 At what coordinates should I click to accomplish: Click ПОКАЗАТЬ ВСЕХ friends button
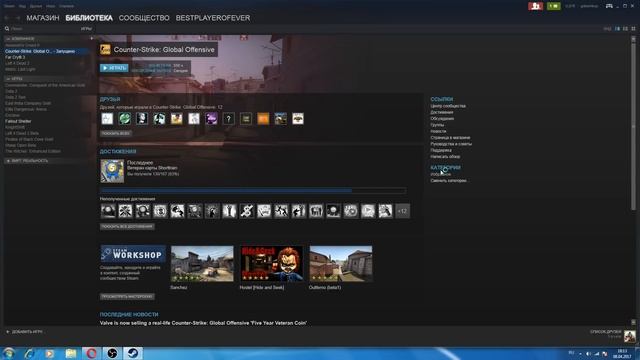pos(116,133)
